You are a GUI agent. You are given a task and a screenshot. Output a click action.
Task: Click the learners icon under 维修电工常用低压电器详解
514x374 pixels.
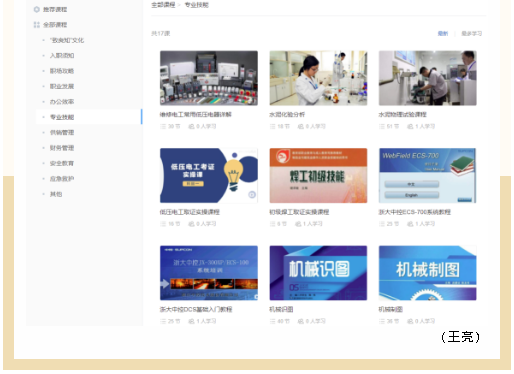[x=191, y=126]
